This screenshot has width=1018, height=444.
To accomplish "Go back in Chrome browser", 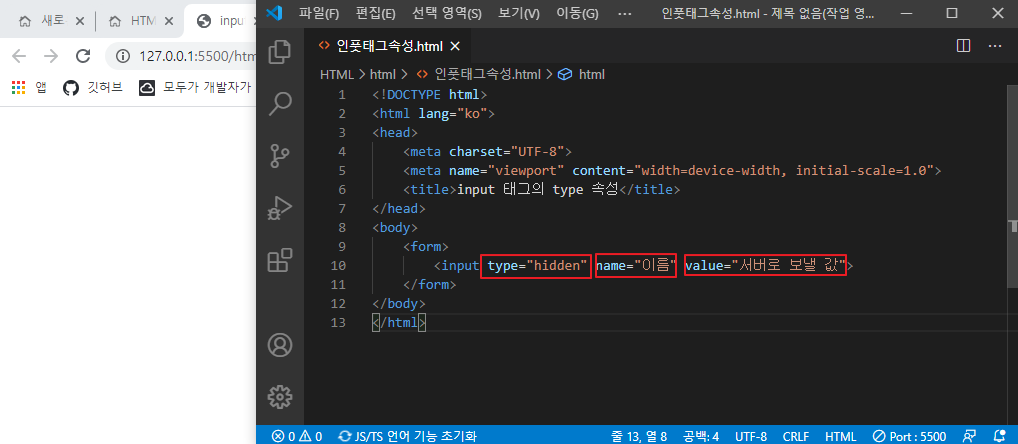I will point(19,56).
